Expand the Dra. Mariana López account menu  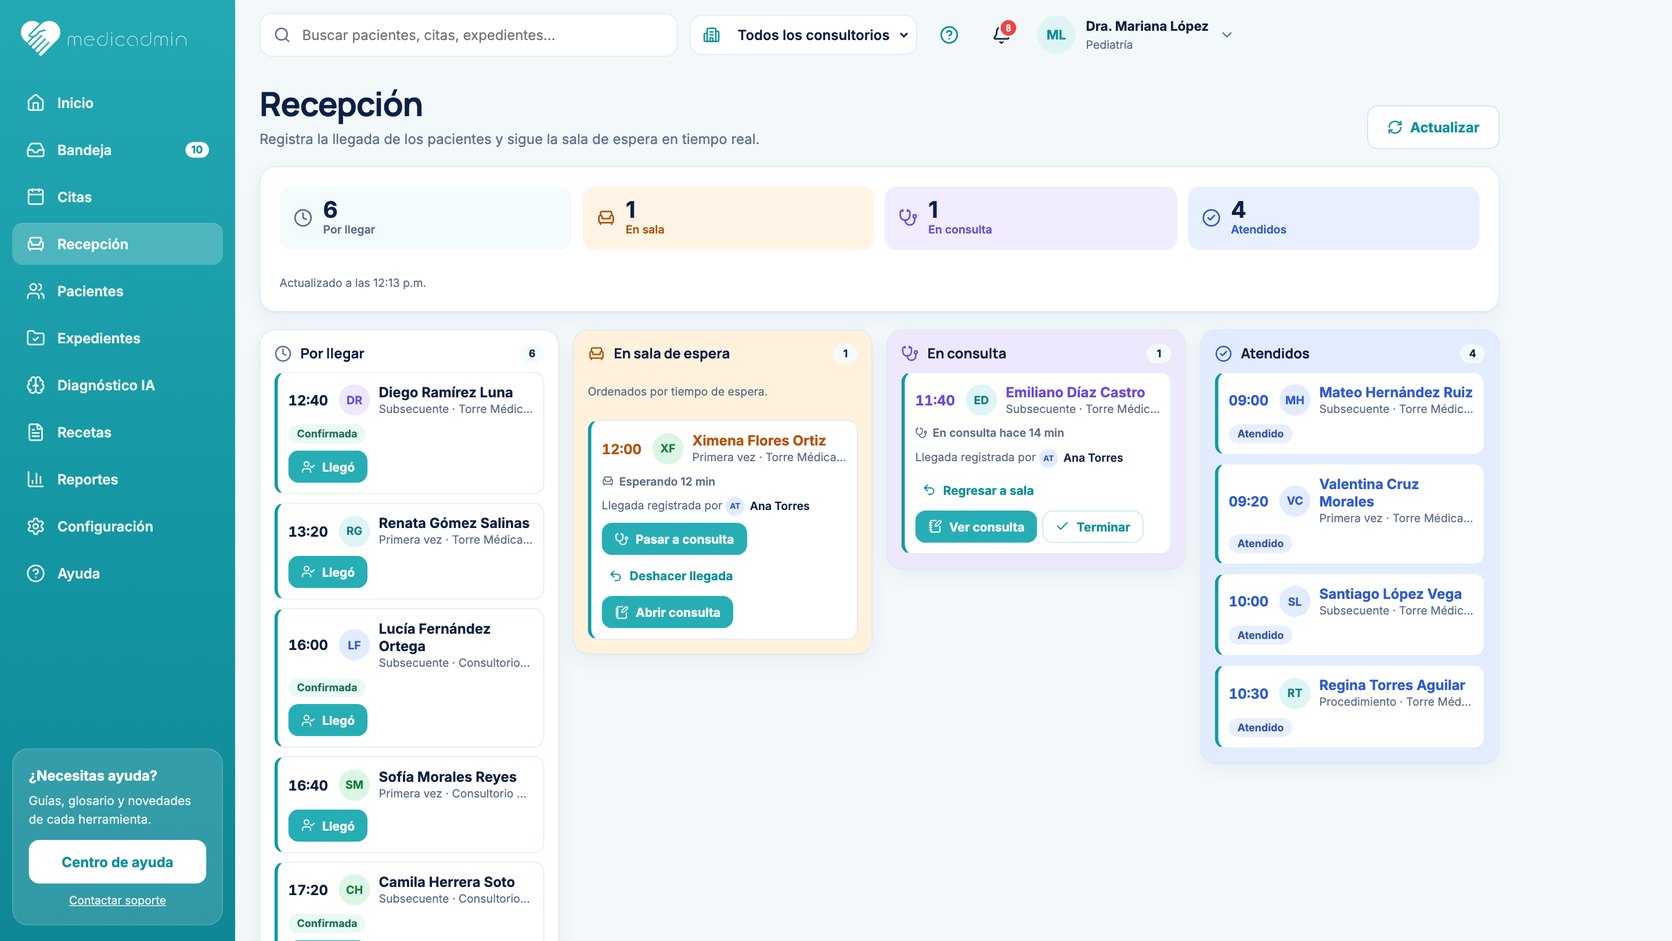(1227, 35)
